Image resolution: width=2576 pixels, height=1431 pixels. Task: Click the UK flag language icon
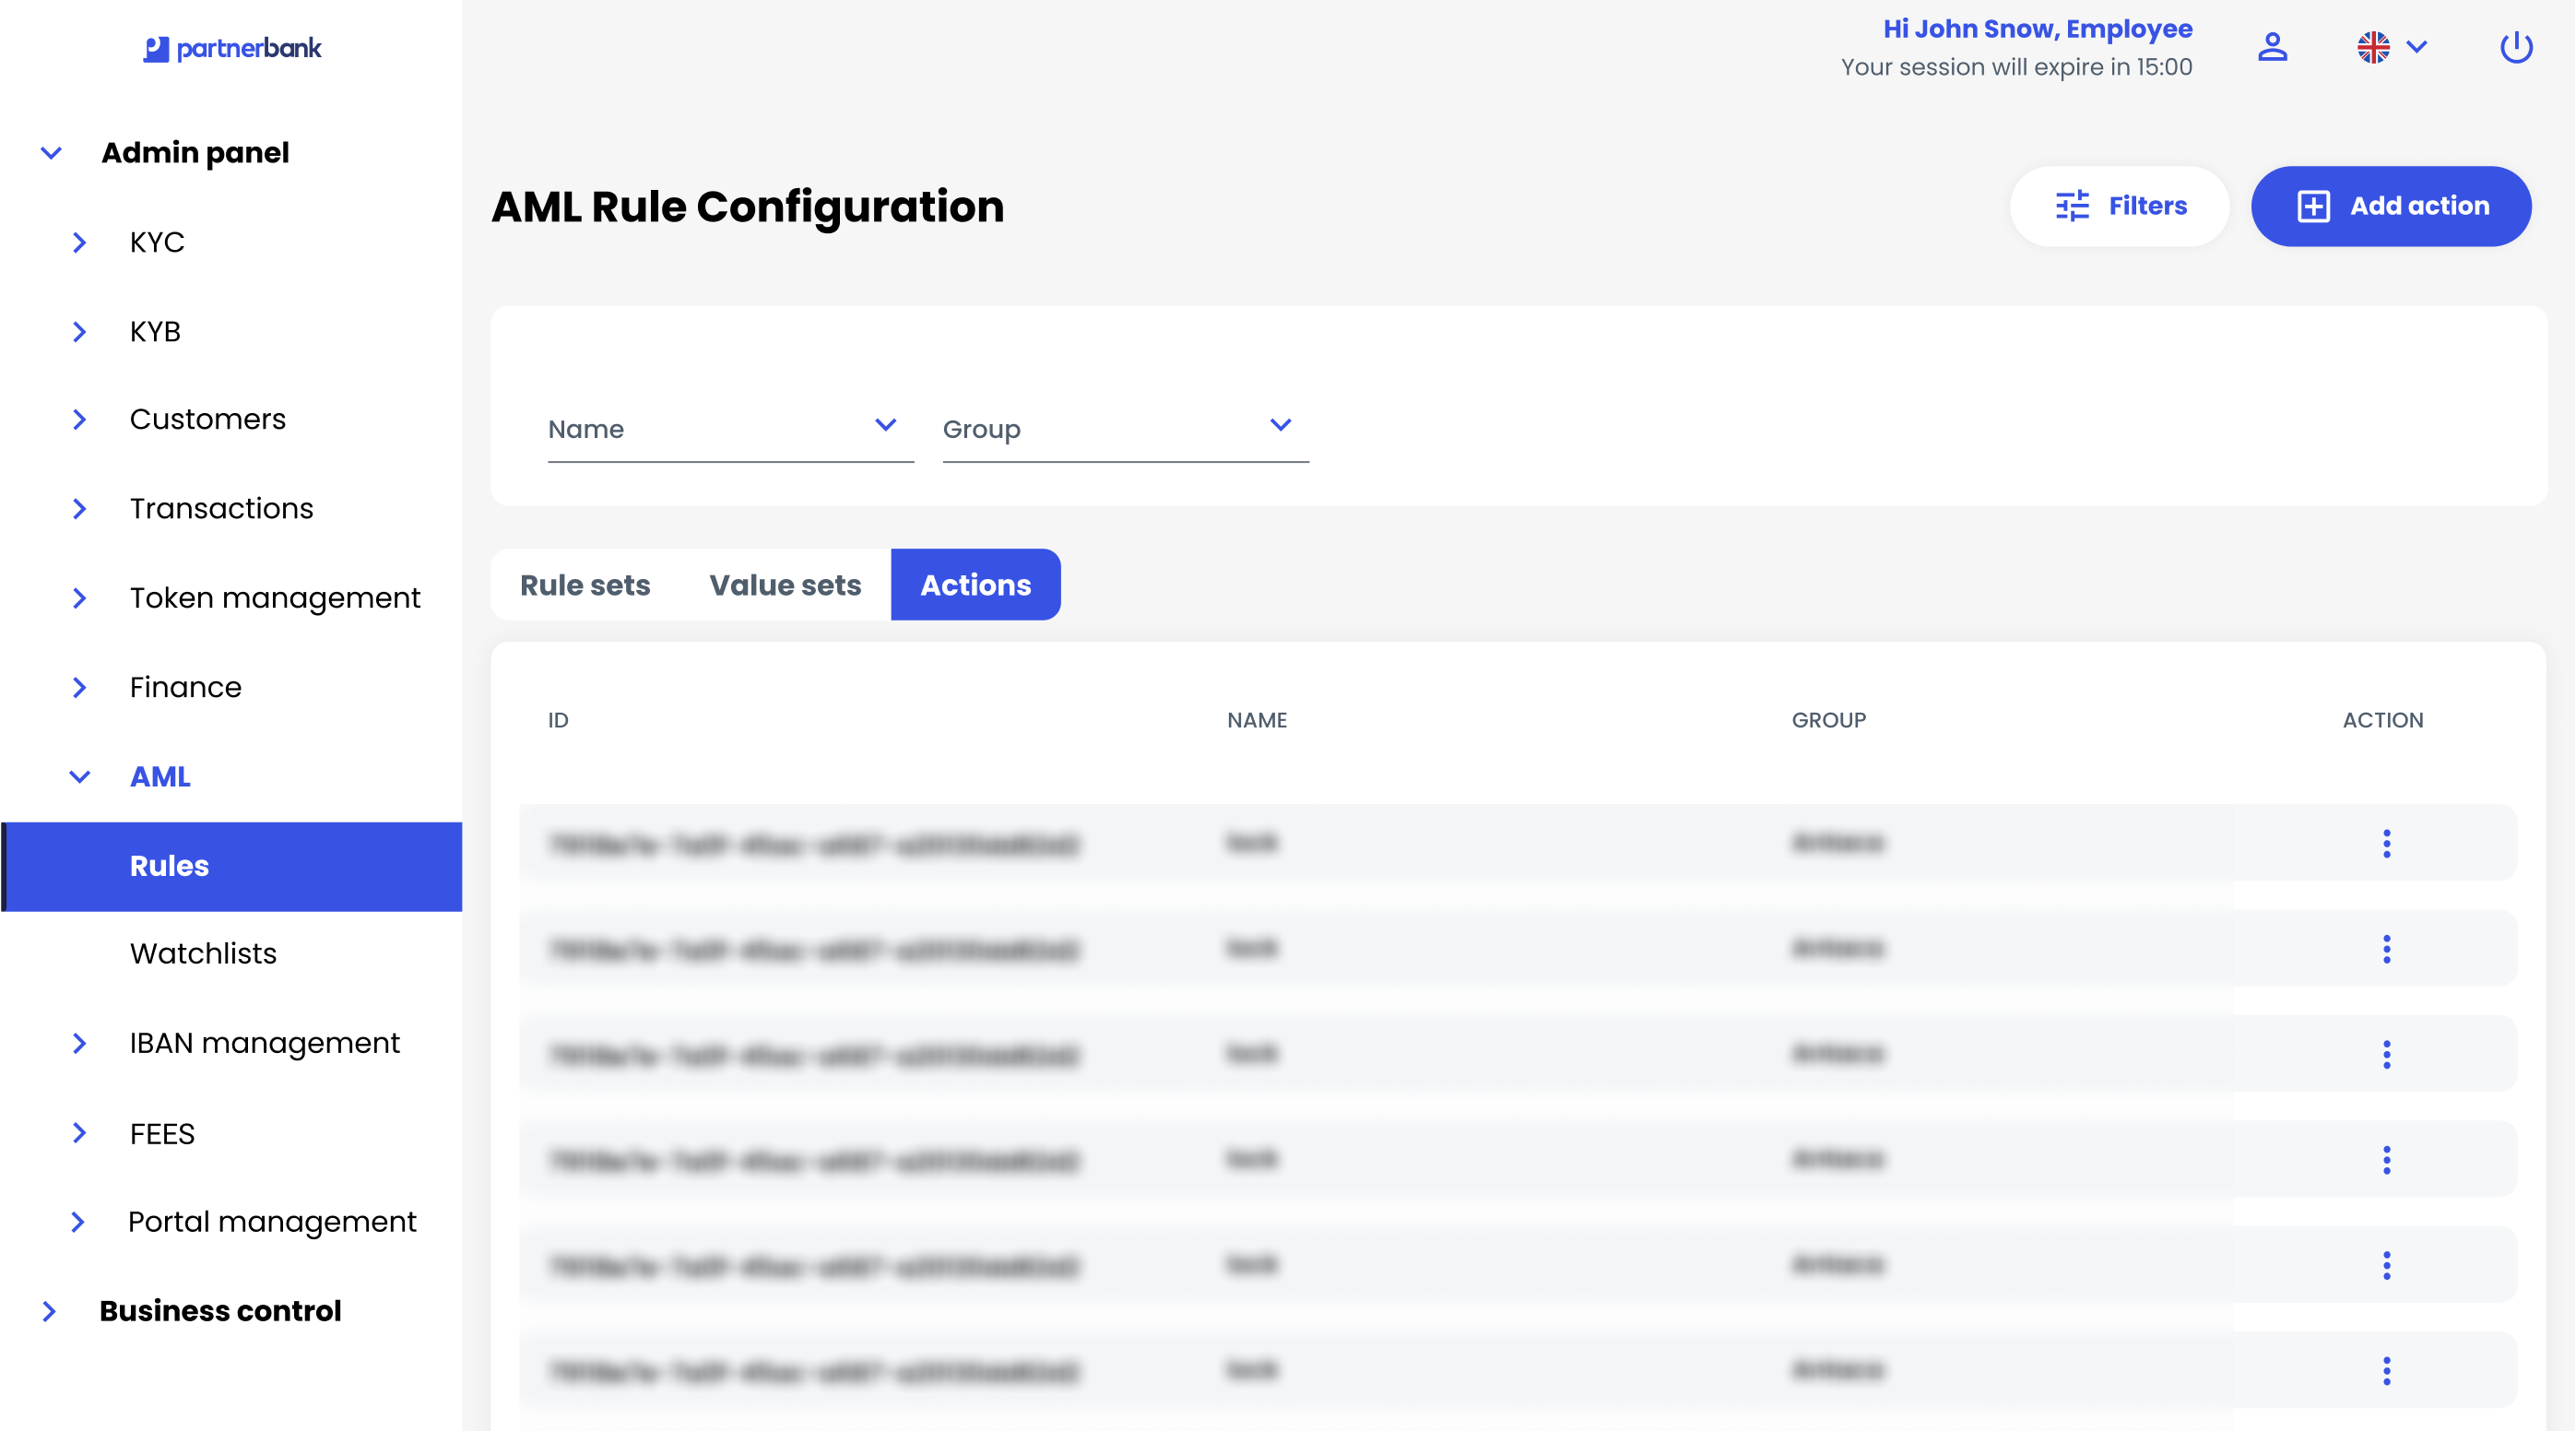pyautogui.click(x=2373, y=47)
